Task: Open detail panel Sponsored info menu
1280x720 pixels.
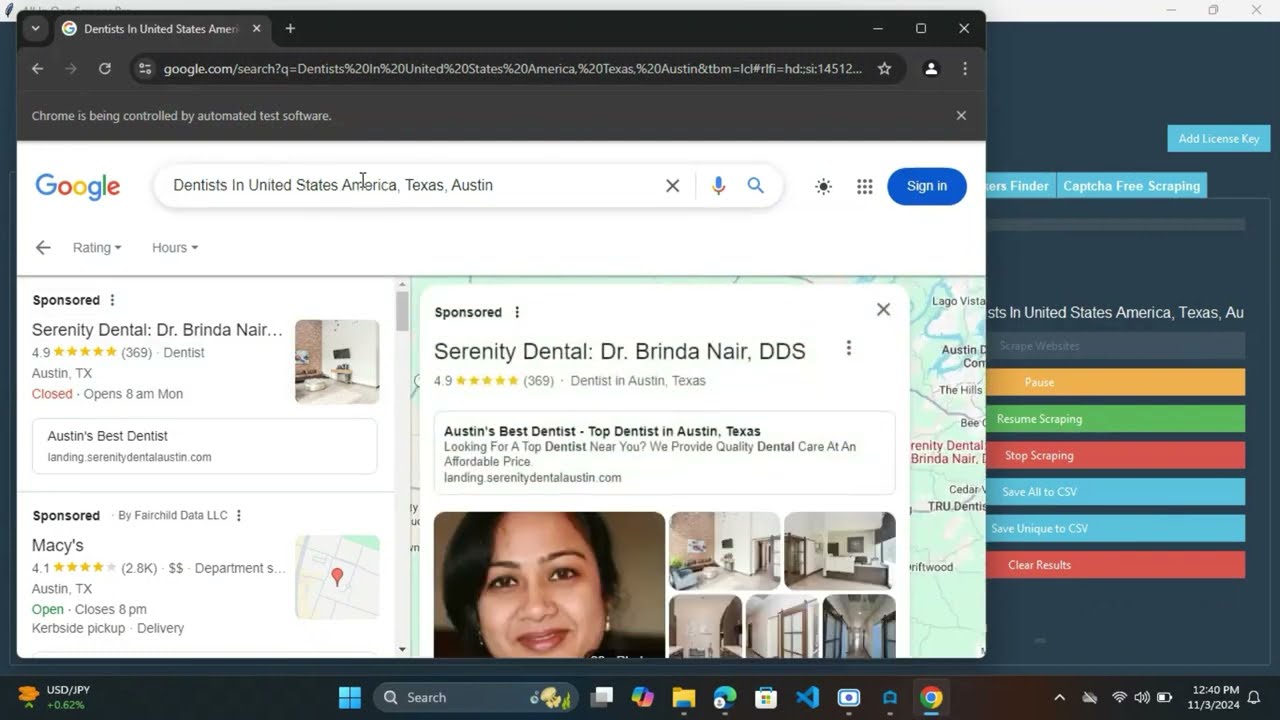Action: tap(517, 313)
